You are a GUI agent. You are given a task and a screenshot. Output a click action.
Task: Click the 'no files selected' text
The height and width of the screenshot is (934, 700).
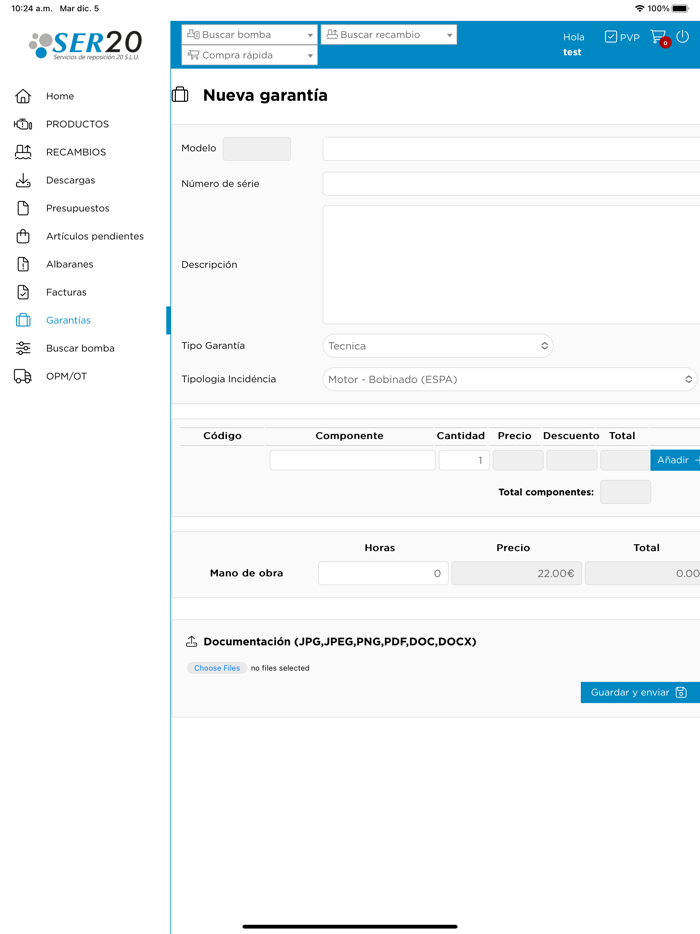(x=280, y=668)
